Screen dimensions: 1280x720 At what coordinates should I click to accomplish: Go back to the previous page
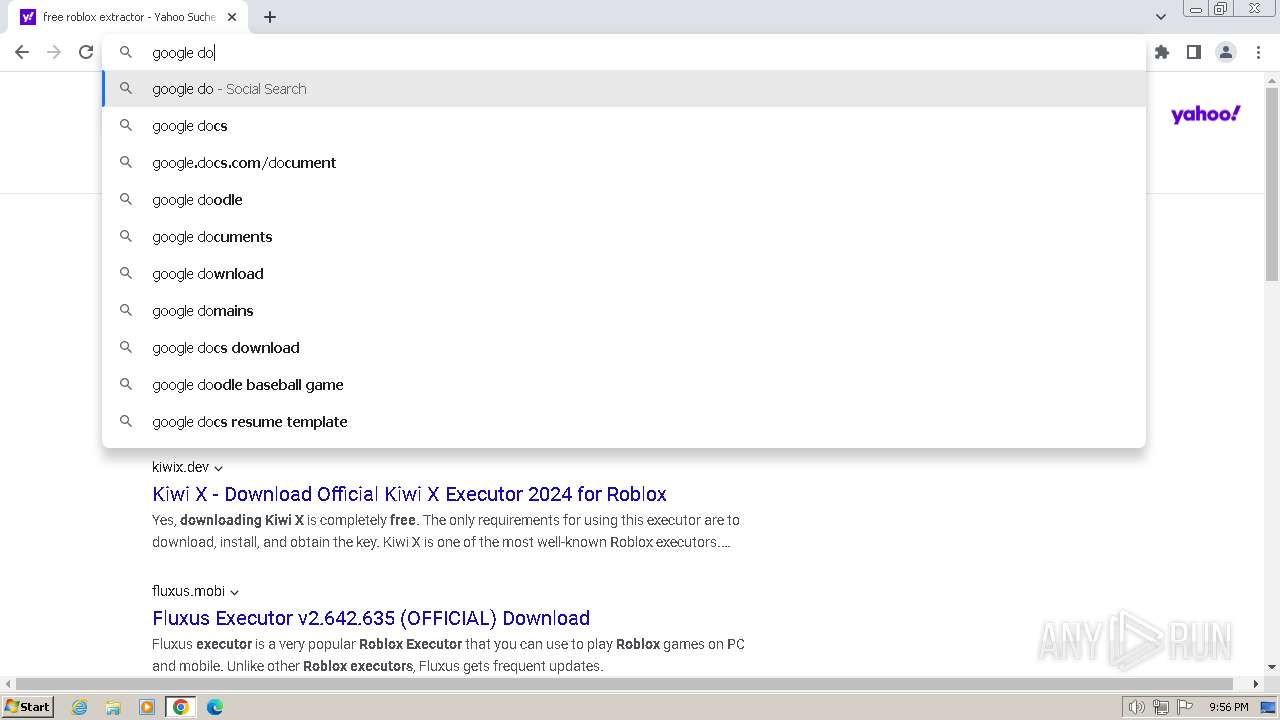[x=22, y=52]
